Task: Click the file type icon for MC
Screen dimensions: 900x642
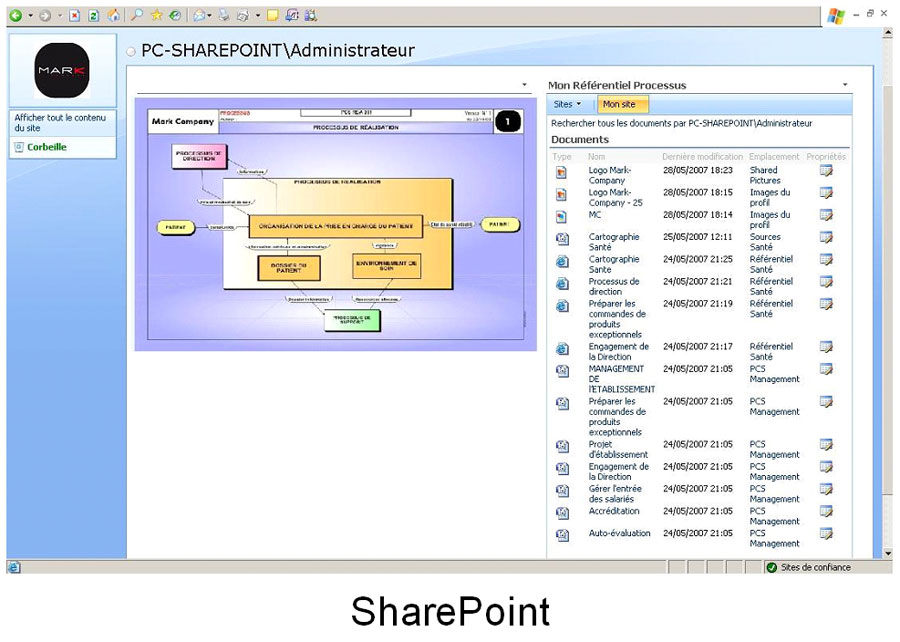Action: [x=562, y=217]
